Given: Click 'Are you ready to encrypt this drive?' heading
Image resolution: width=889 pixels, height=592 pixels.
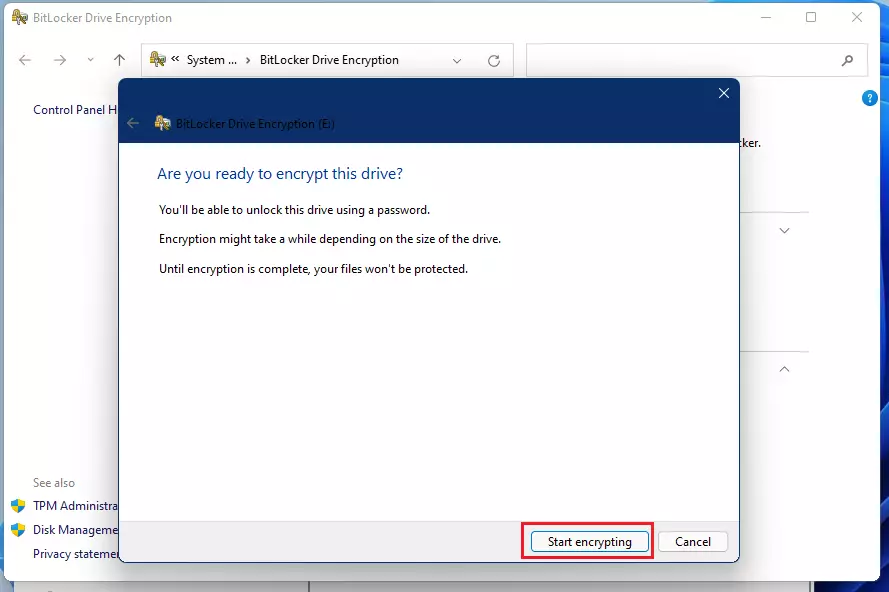Looking at the screenshot, I should pos(280,174).
